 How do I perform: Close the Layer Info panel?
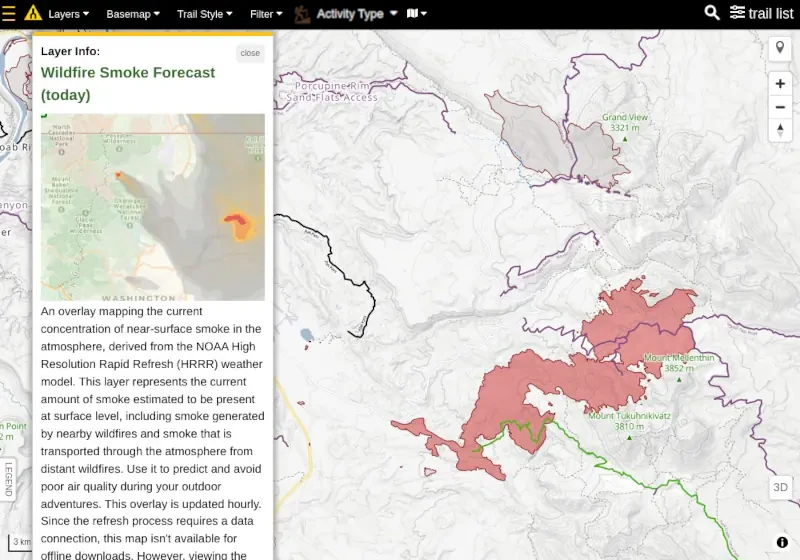(x=250, y=53)
